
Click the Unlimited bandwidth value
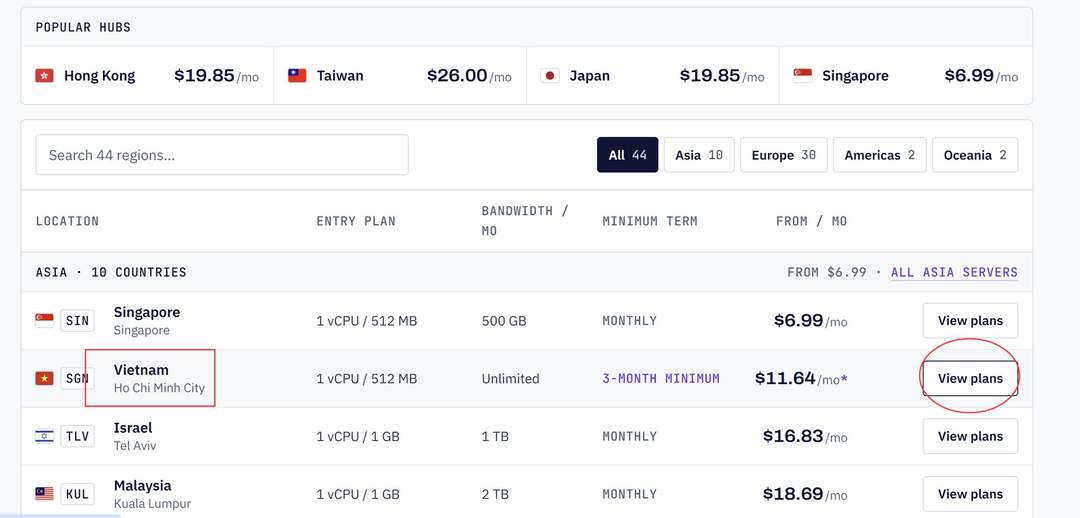[x=510, y=378]
